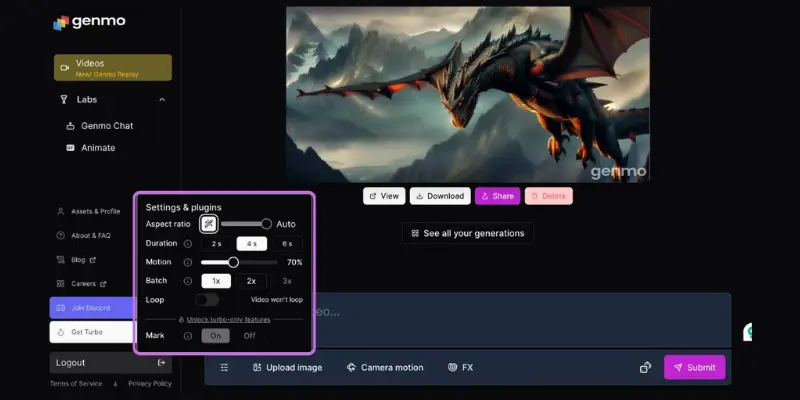
Task: Adjust the Aspect ratio slider
Action: tap(246, 223)
